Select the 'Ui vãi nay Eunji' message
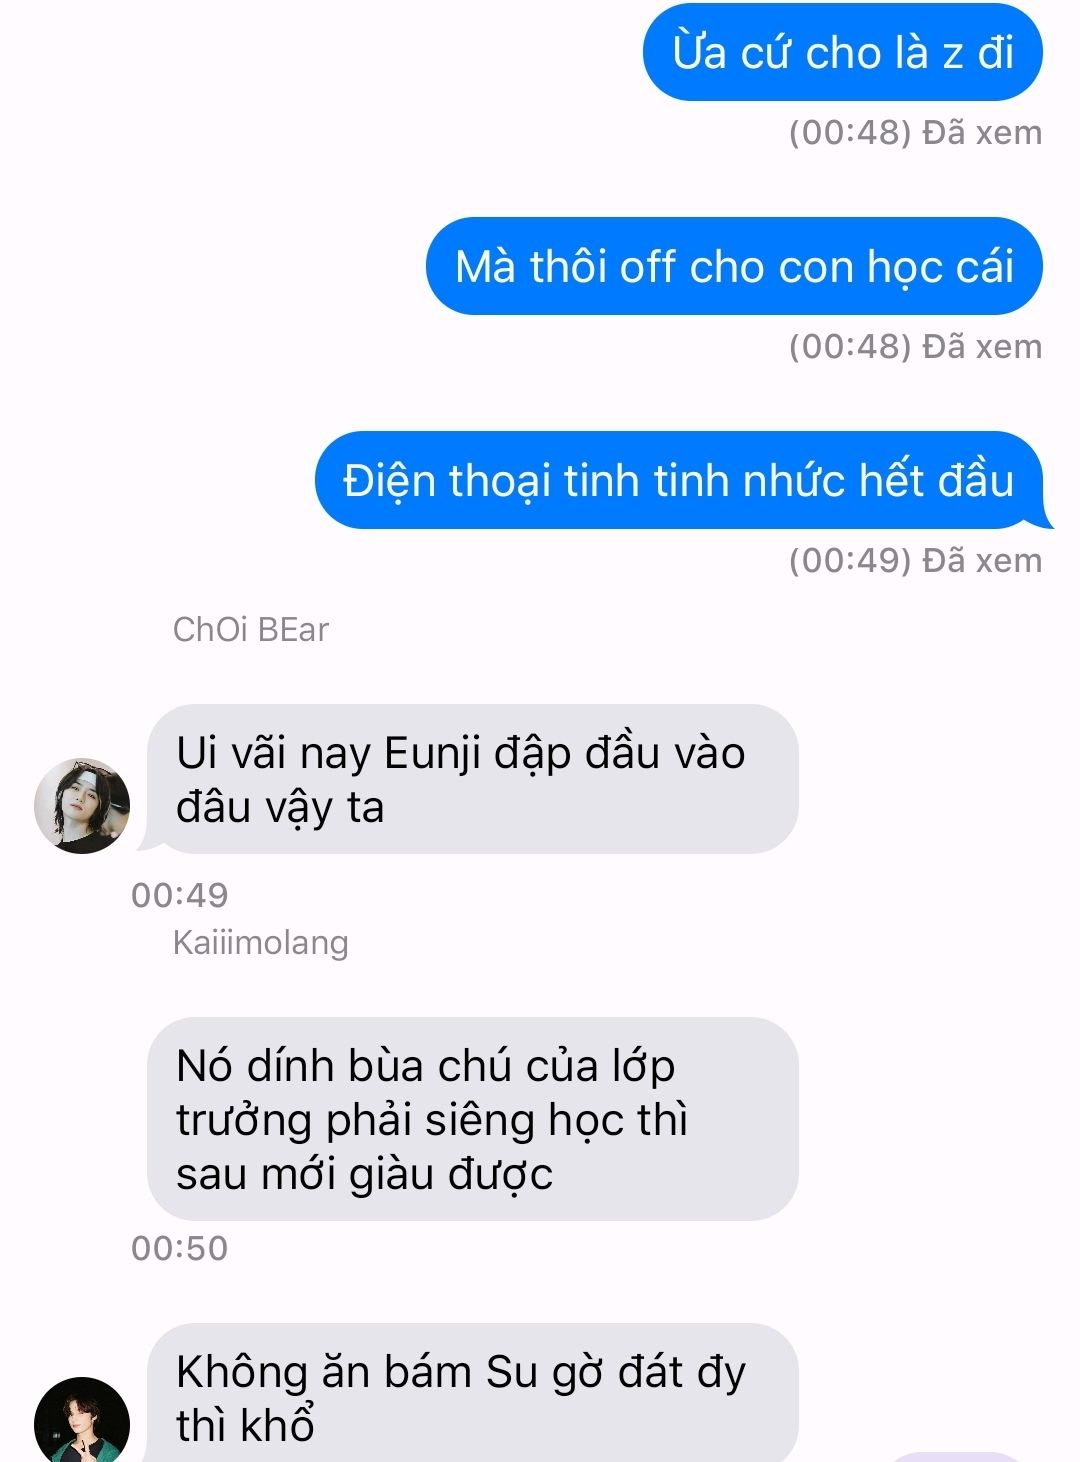This screenshot has width=1080, height=1462. pyautogui.click(x=472, y=779)
